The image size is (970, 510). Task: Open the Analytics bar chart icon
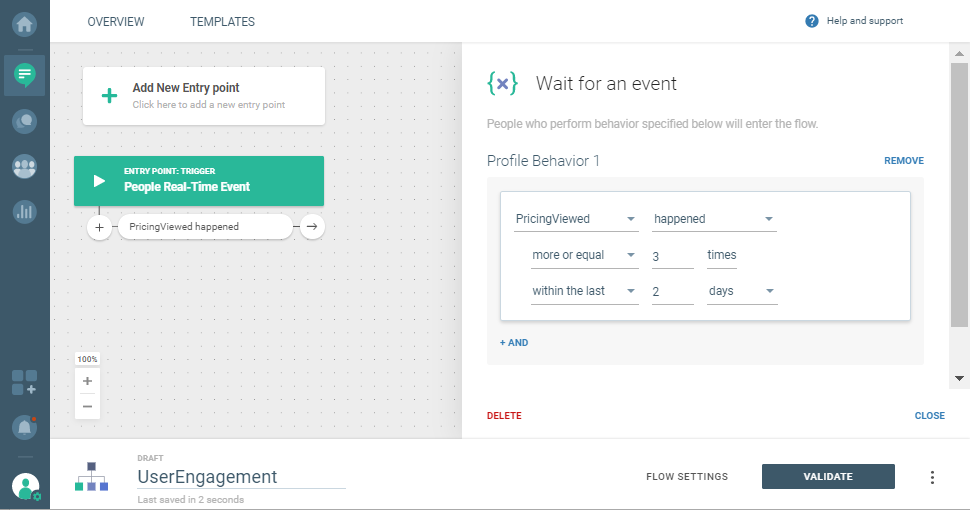[24, 211]
